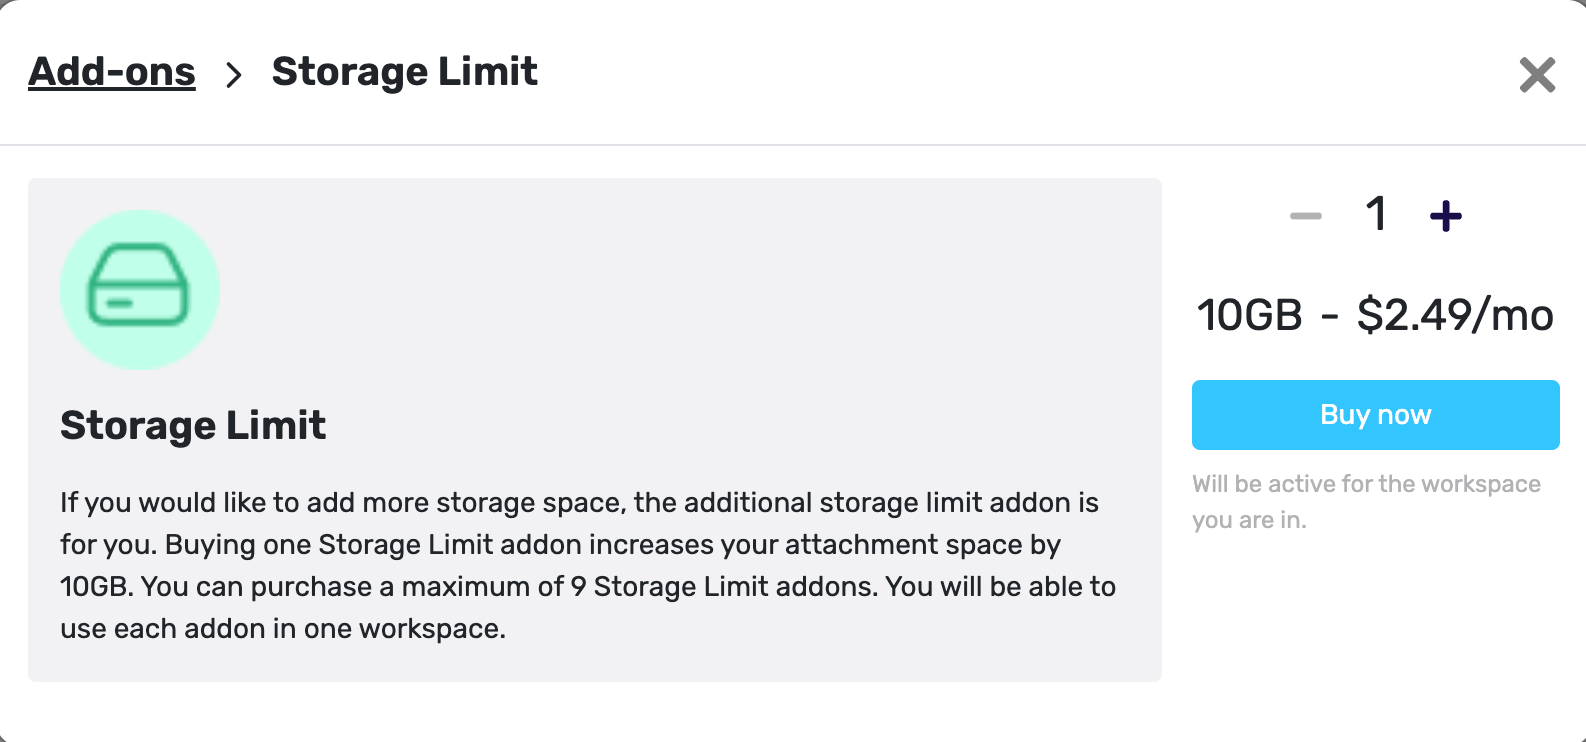Select the quantity value showing 1
Viewport: 1586px width, 742px height.
1376,213
